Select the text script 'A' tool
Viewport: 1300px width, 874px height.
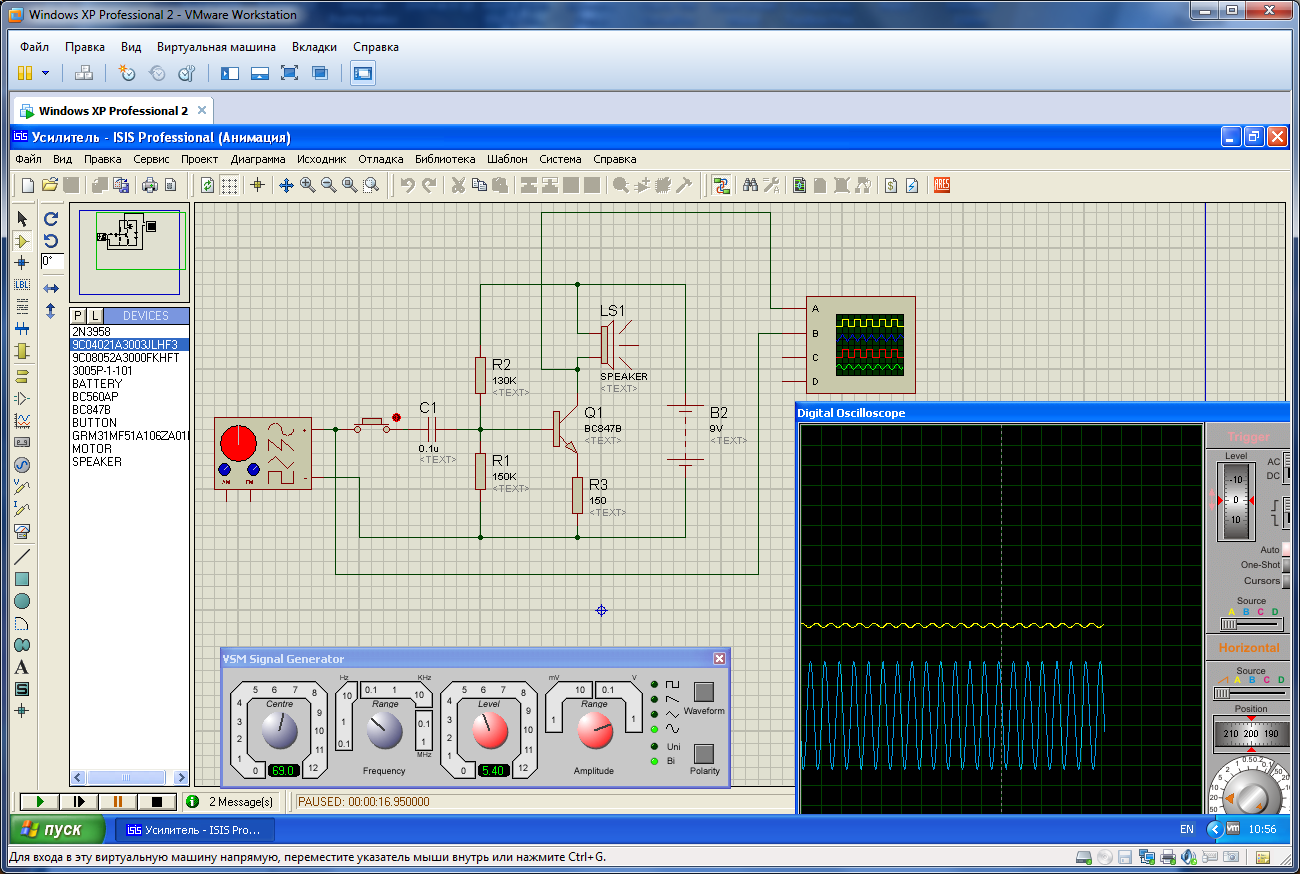click(22, 667)
